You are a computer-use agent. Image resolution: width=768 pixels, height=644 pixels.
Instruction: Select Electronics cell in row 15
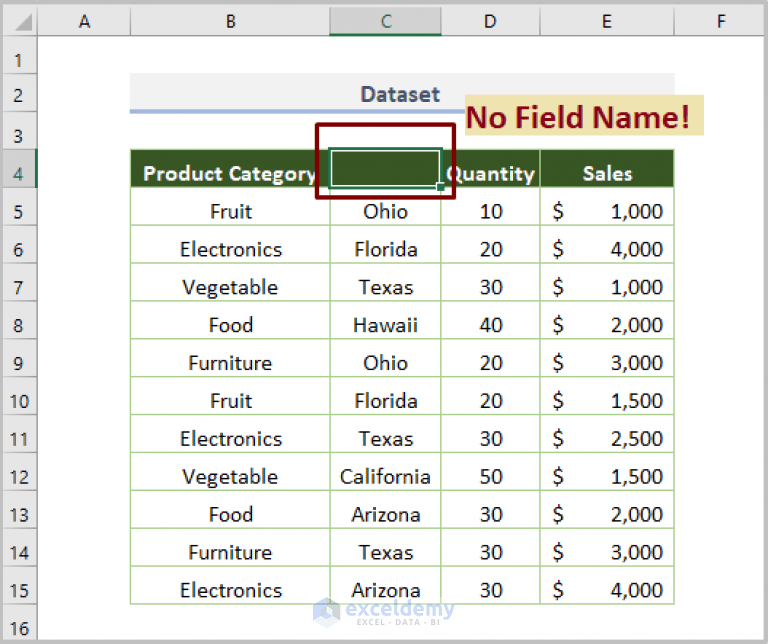[230, 585]
